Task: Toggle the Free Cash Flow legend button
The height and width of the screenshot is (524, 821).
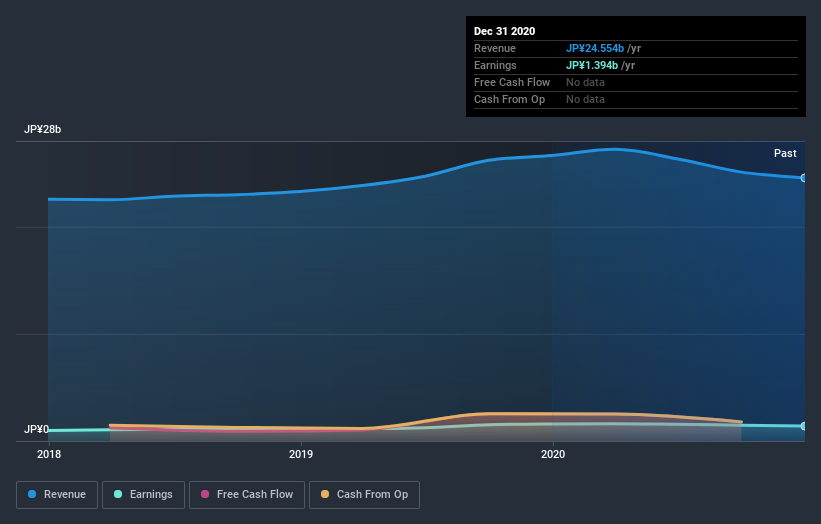Action: 247,495
